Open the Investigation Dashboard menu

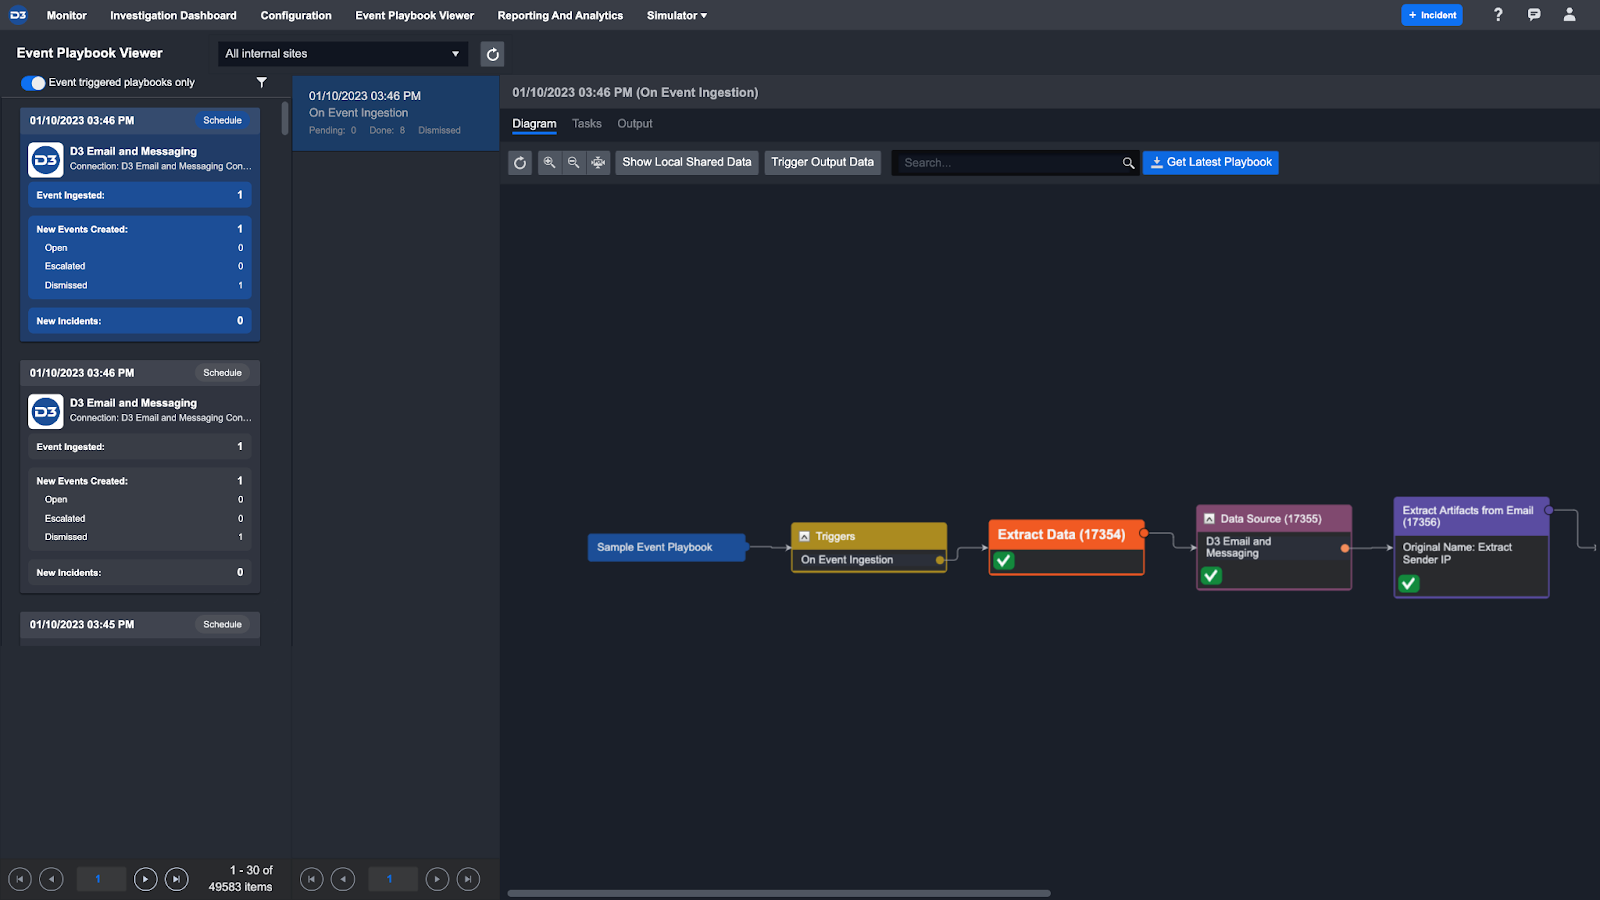[173, 15]
